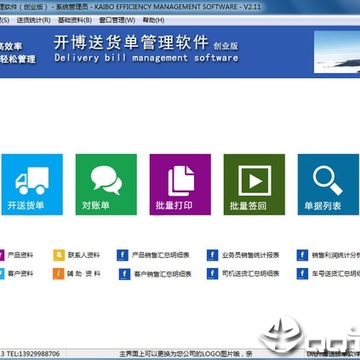The width and height of the screenshot is (360, 360).
Task: Open the 窗口管理(W) menu
Action: 117,20
